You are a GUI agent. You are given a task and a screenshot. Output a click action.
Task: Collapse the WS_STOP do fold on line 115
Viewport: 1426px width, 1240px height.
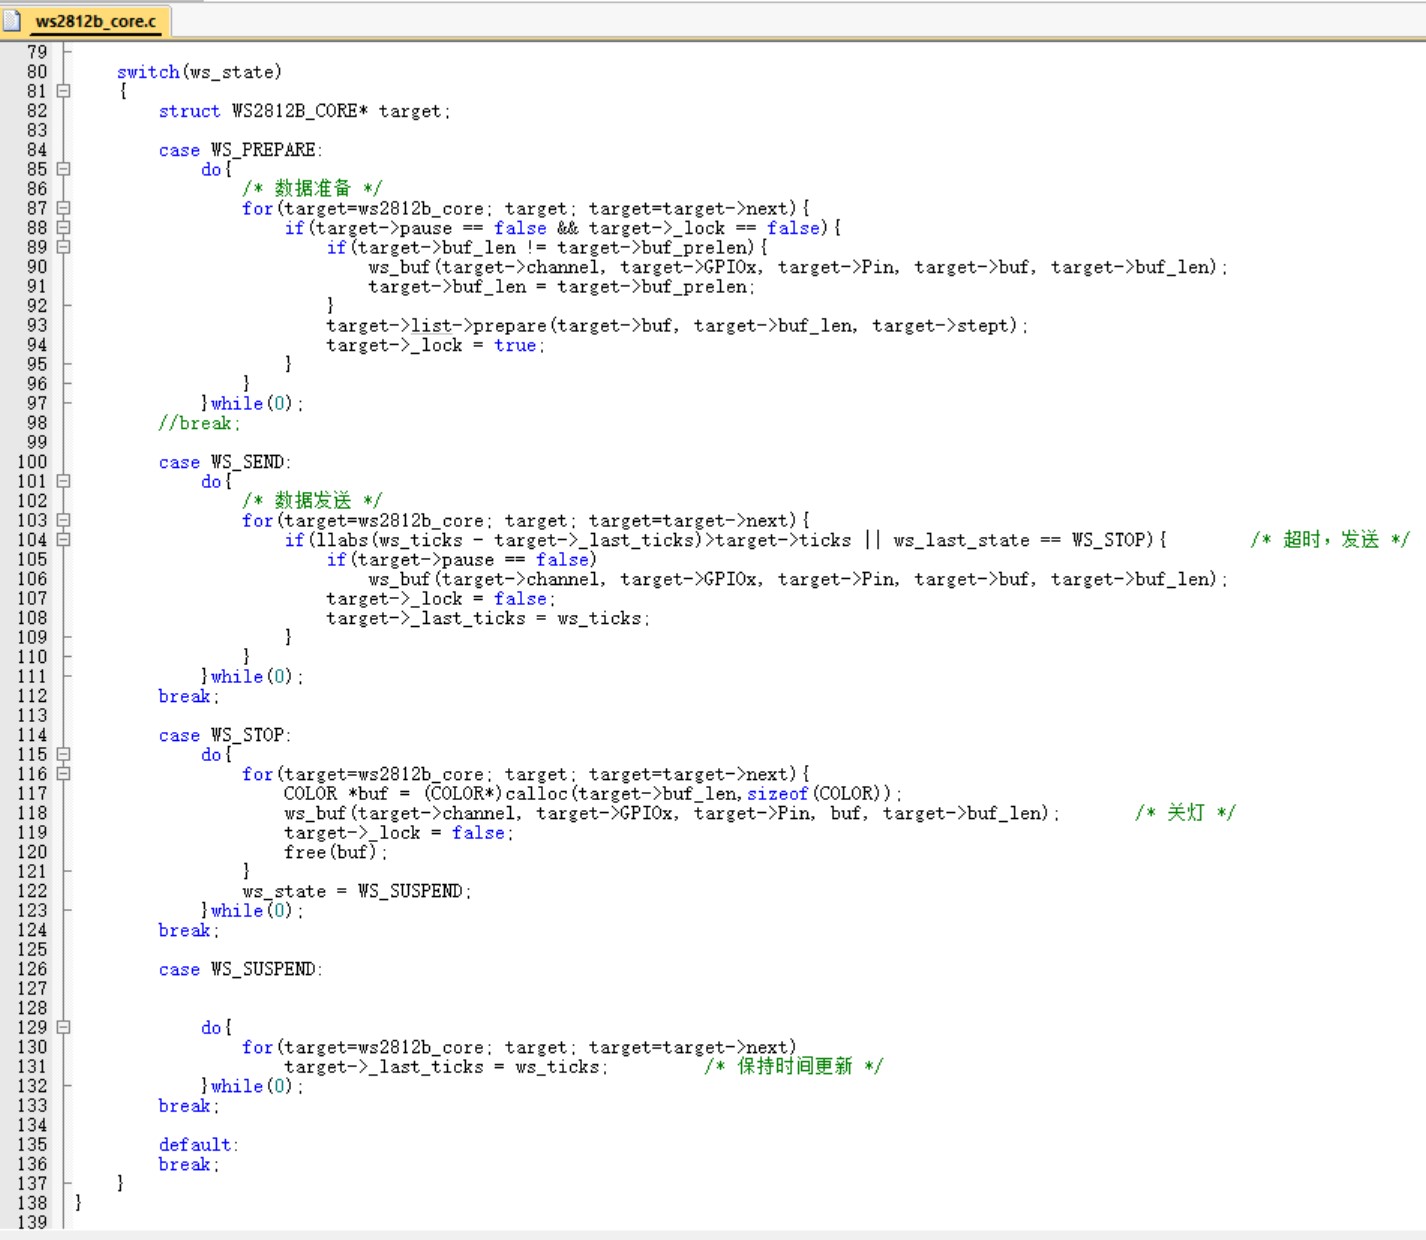click(64, 754)
